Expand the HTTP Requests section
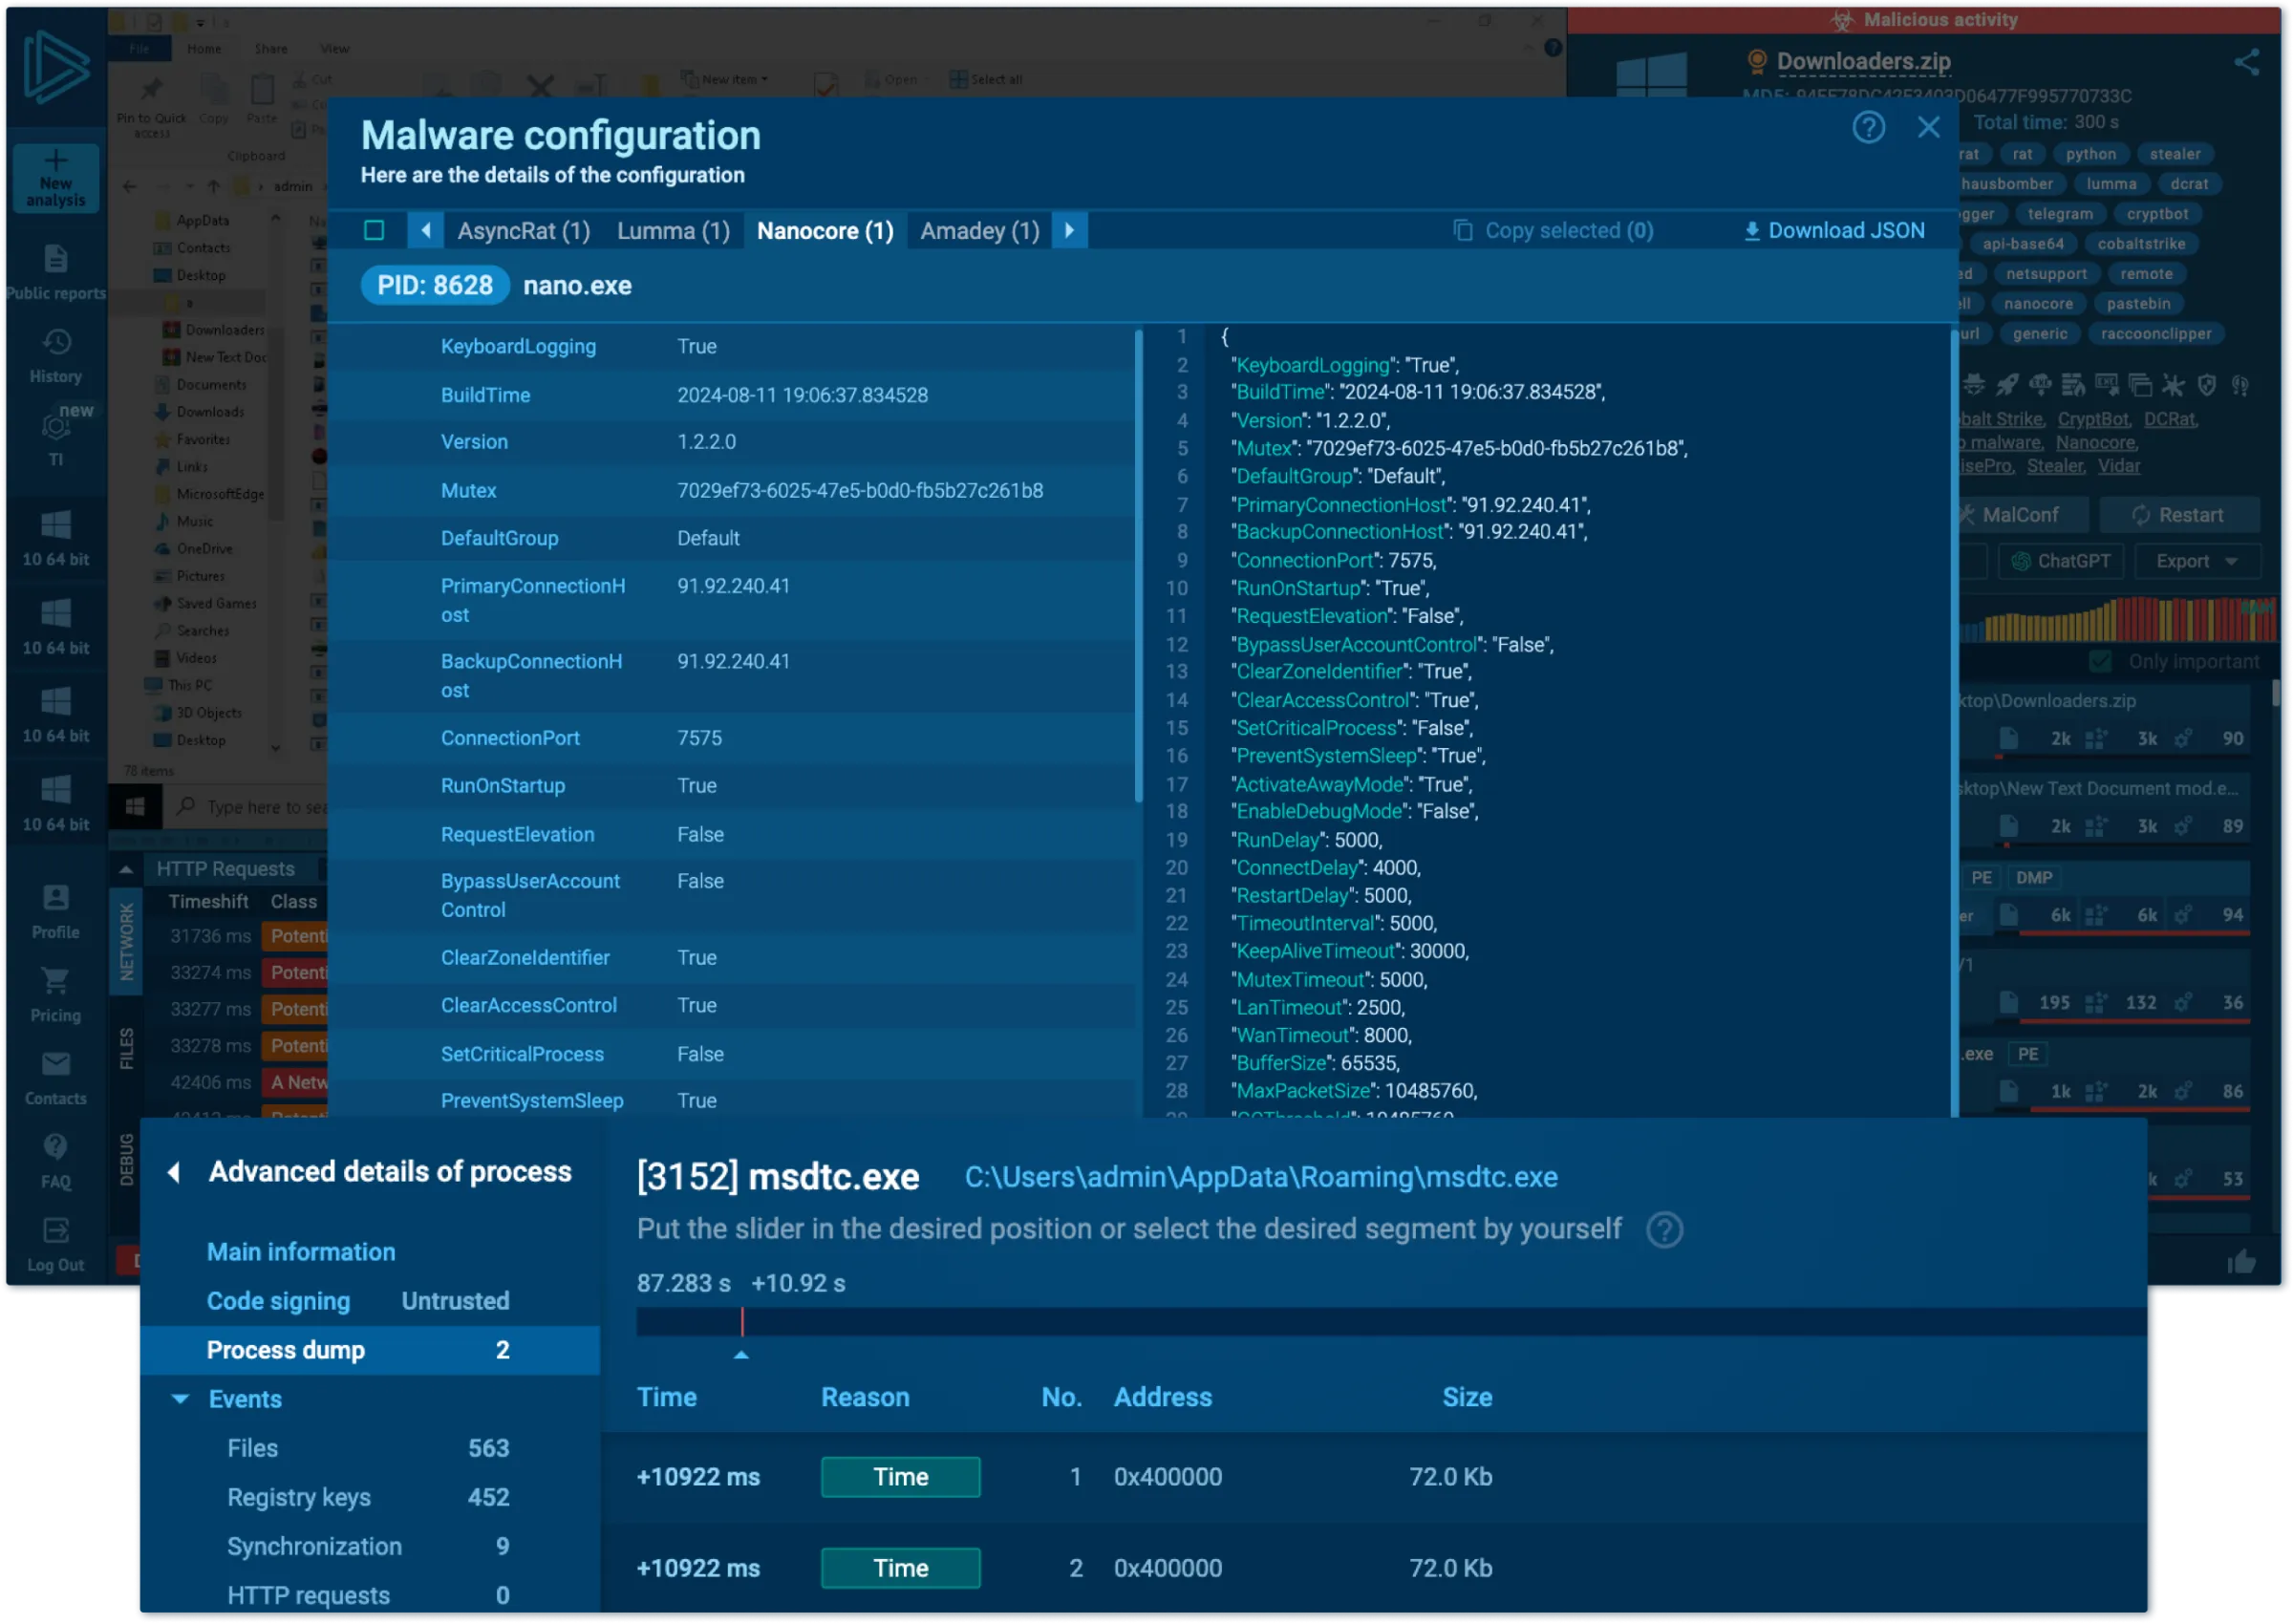Screen dimensions: 2293x1624 pos(130,866)
